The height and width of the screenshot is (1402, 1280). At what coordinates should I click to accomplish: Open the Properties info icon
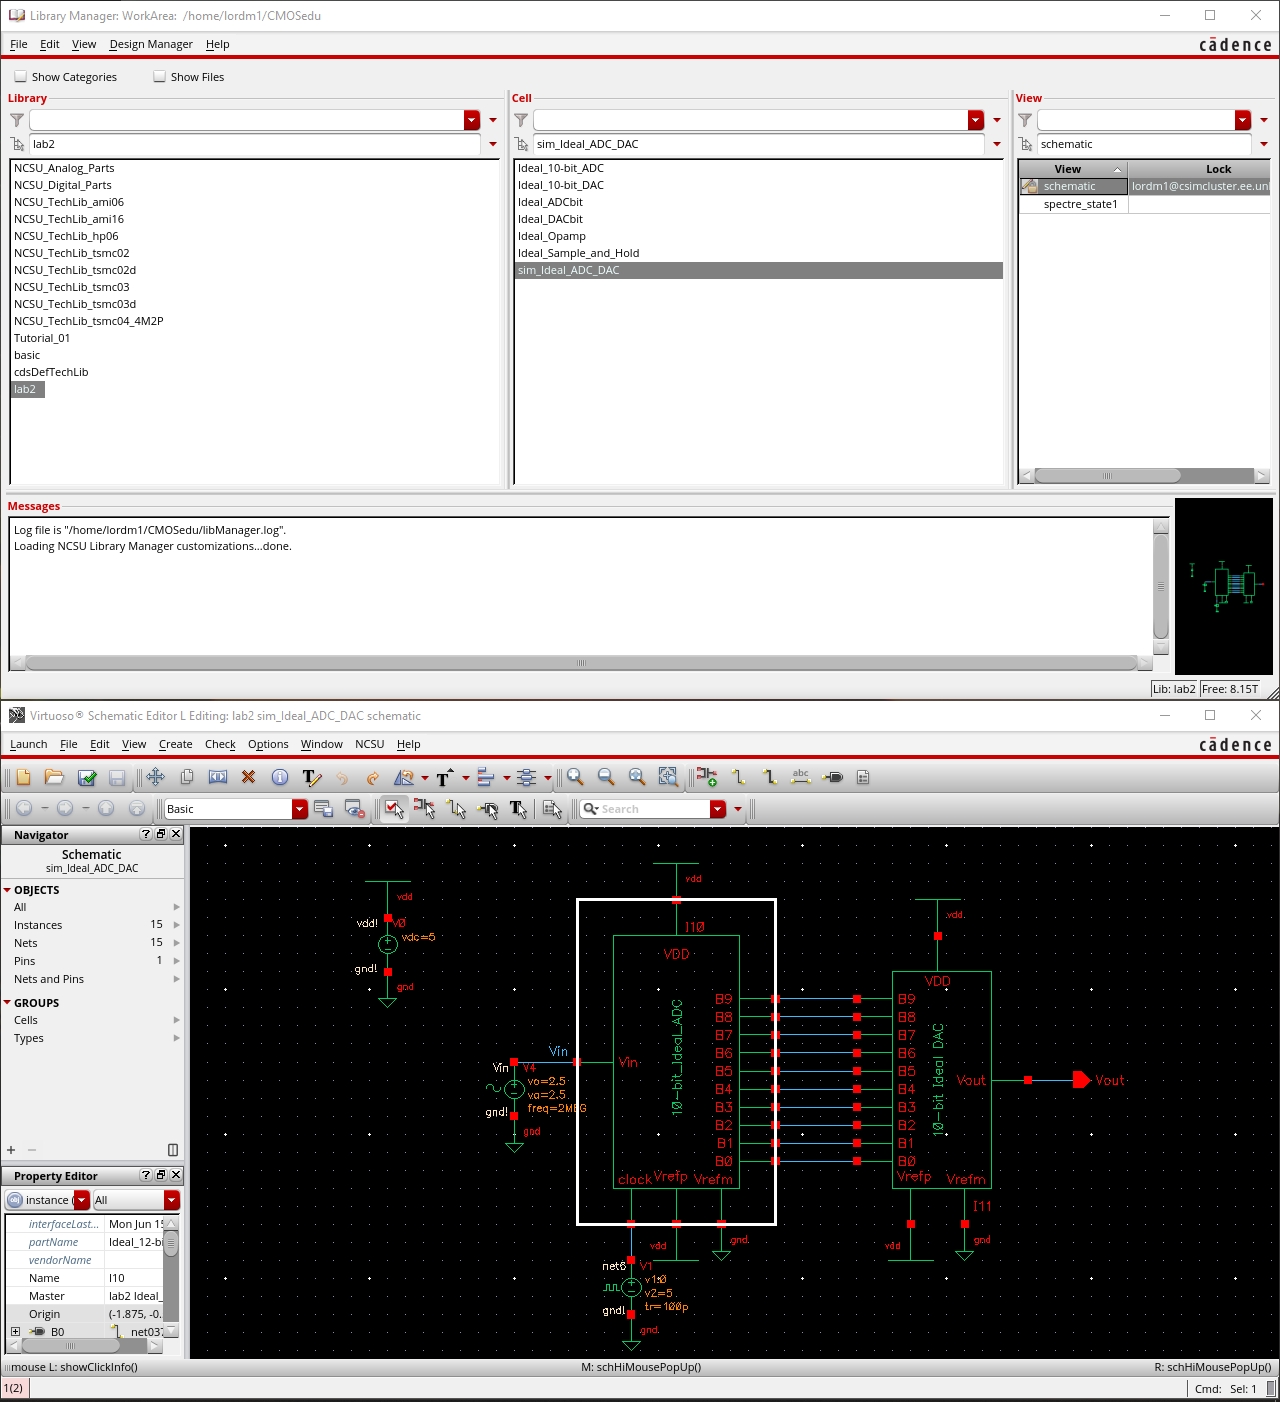[280, 777]
